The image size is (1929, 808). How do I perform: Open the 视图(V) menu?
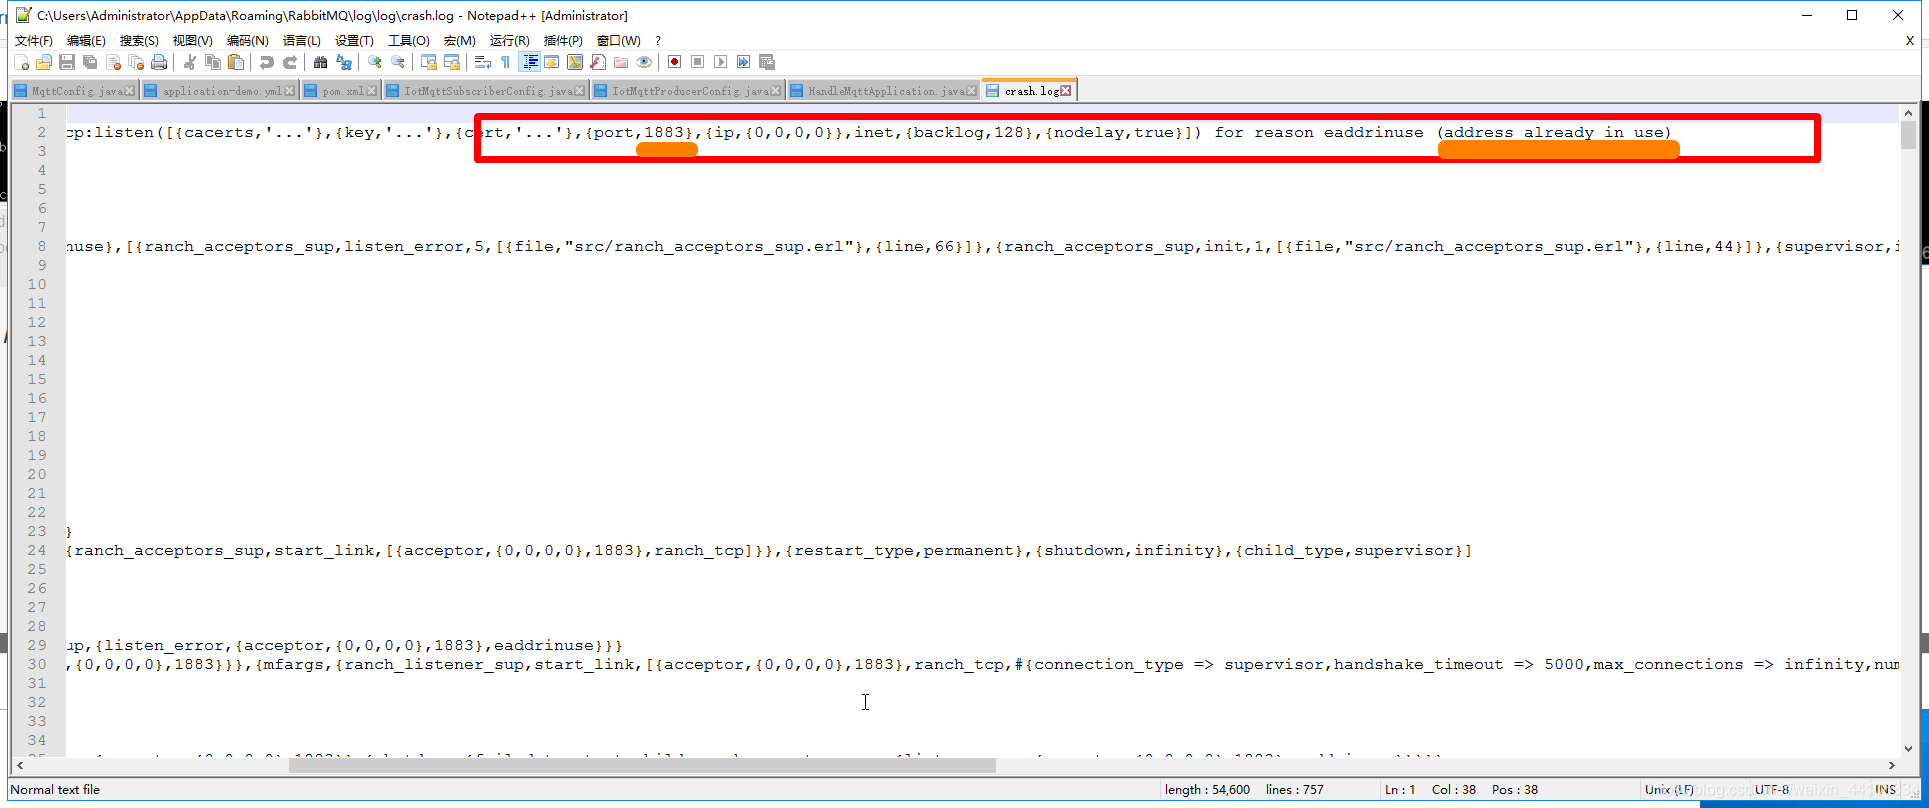(x=192, y=41)
